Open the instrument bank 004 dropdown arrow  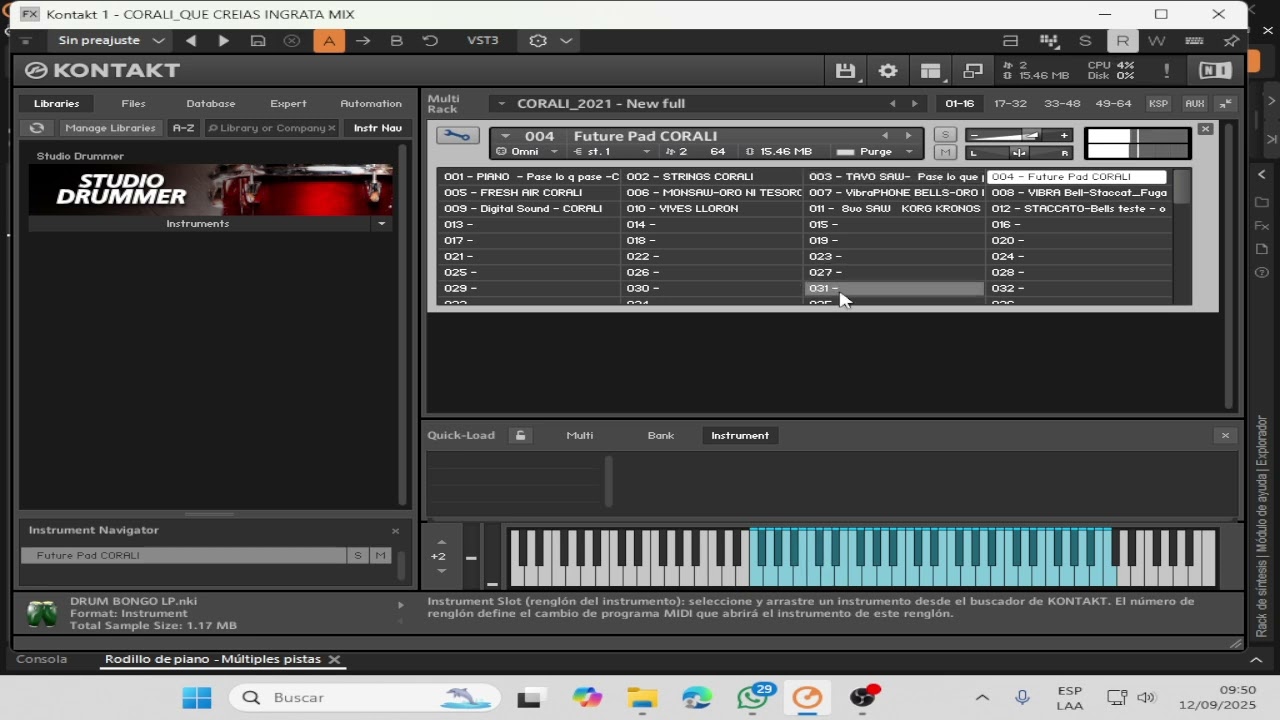click(506, 136)
